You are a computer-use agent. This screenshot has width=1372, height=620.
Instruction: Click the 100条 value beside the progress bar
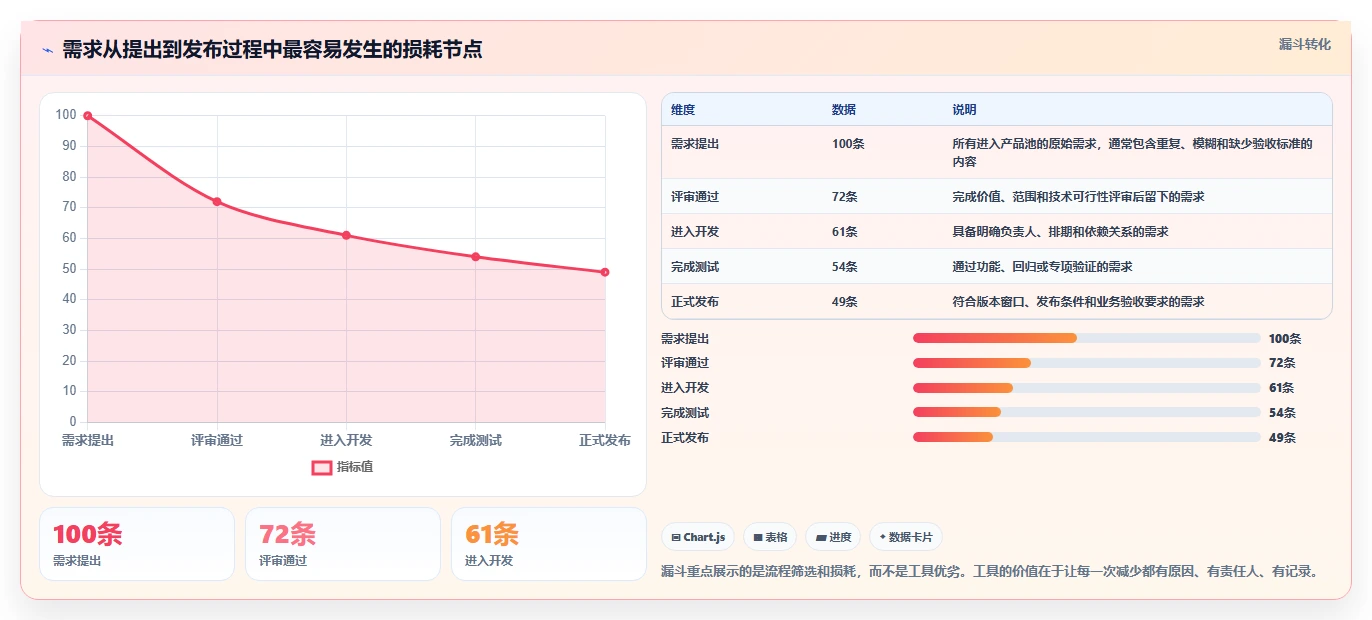tap(1285, 339)
